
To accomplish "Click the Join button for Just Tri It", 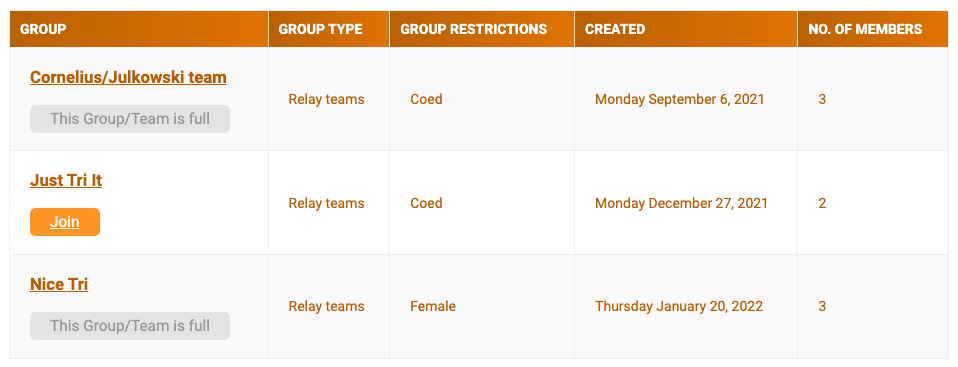I will (65, 222).
